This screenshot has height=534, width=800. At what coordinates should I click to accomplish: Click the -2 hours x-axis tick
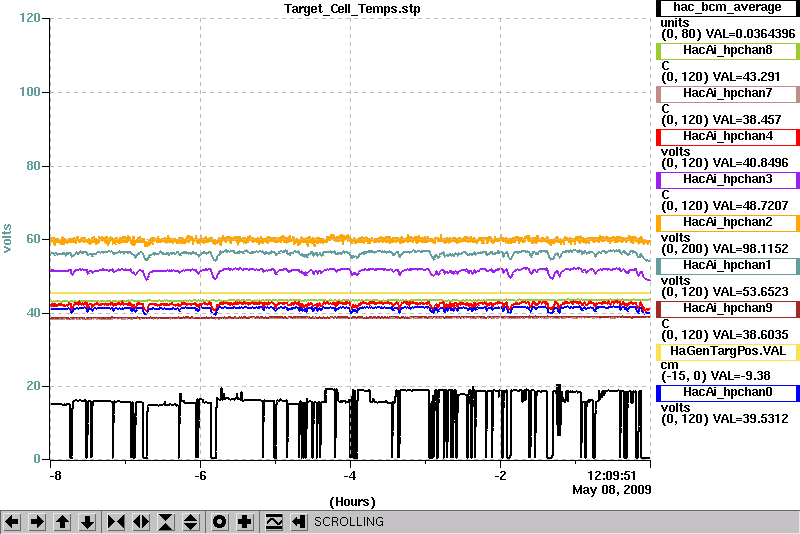(x=500, y=476)
